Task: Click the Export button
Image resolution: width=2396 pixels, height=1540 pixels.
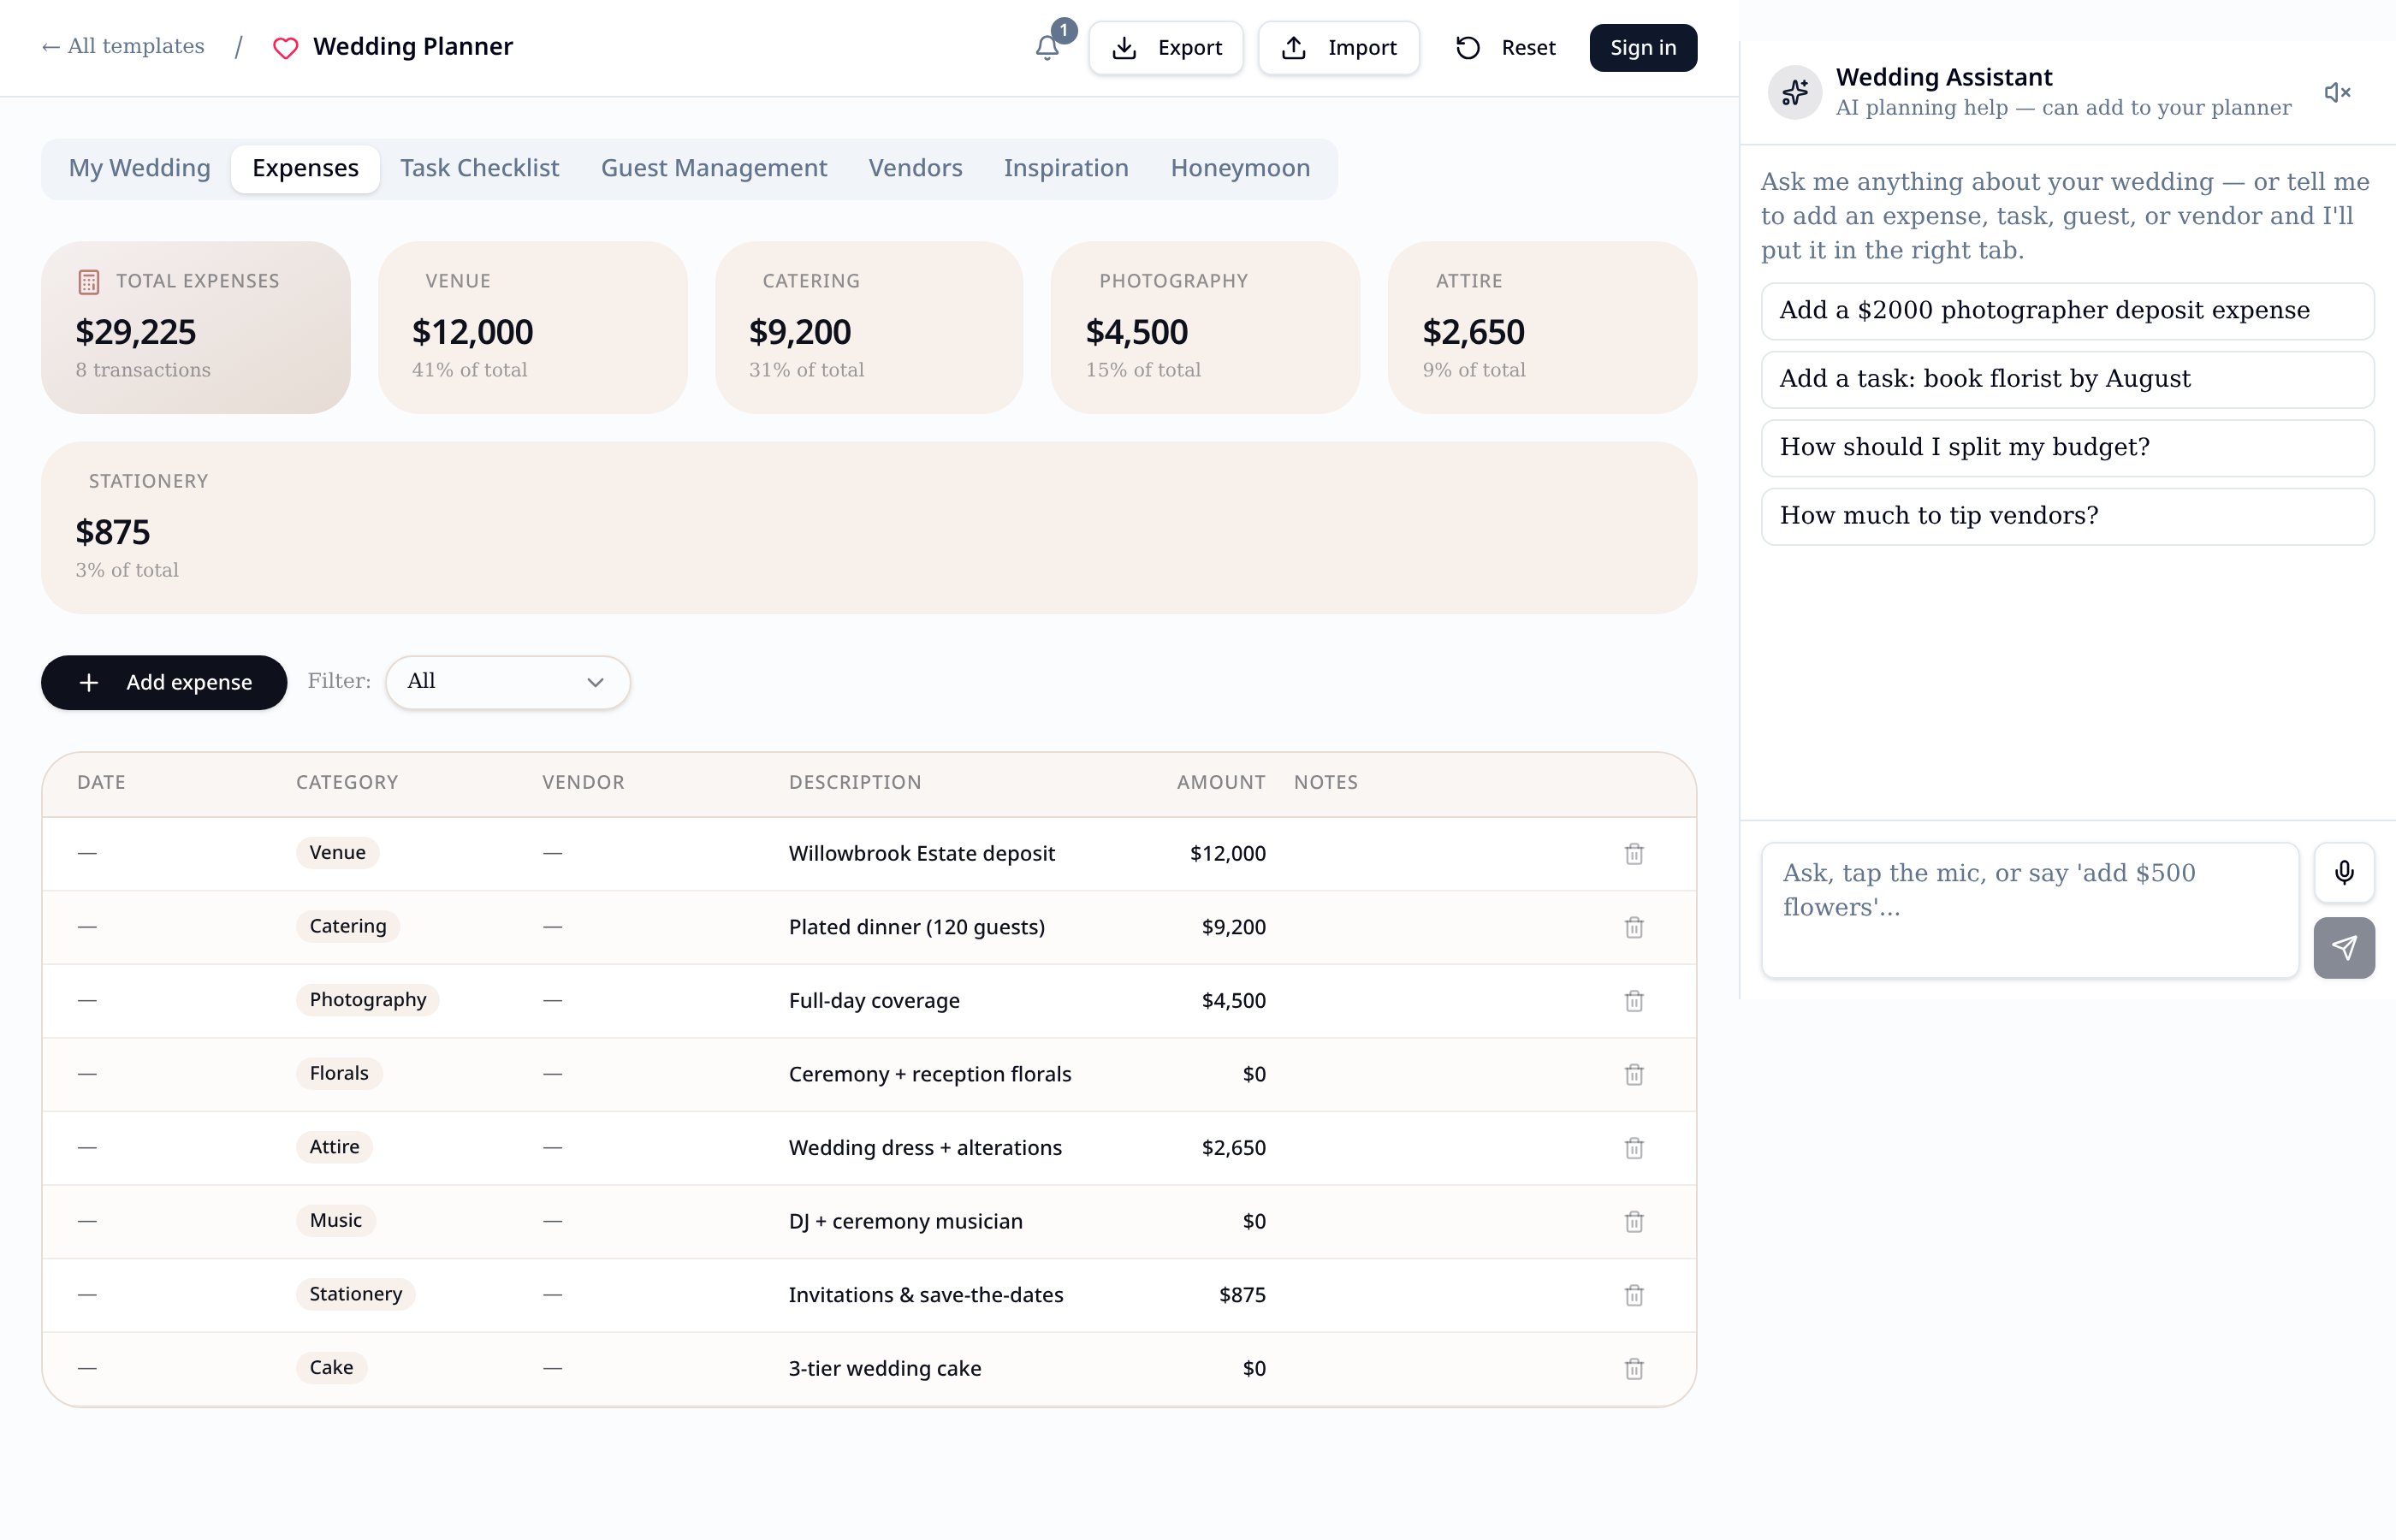Action: (1166, 48)
